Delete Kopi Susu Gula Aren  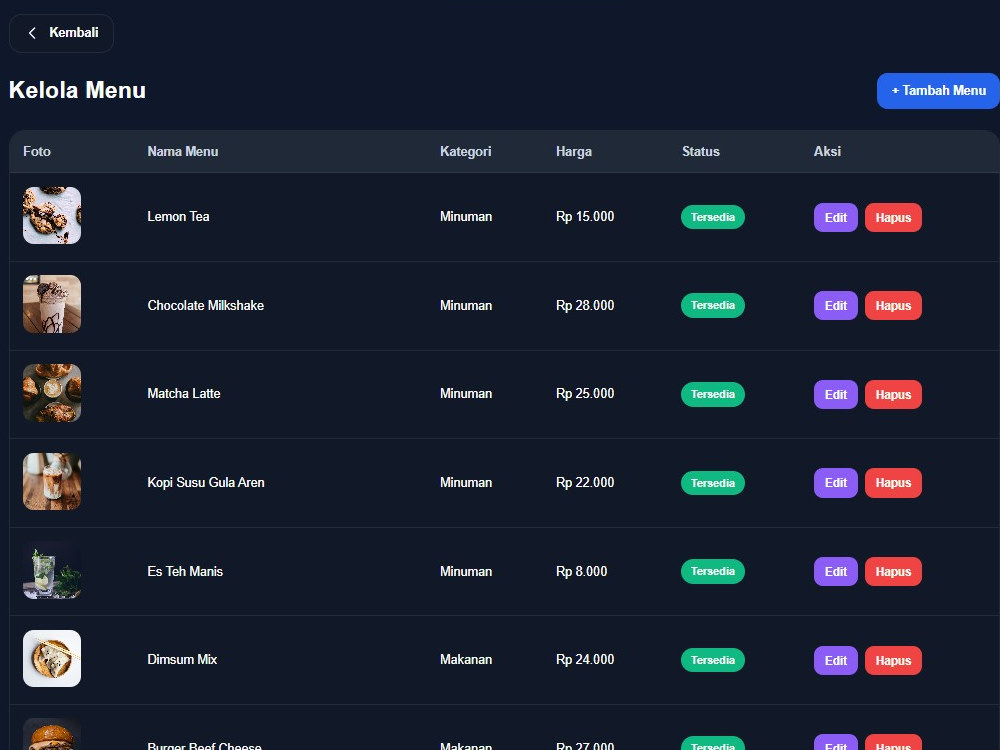pyautogui.click(x=893, y=483)
